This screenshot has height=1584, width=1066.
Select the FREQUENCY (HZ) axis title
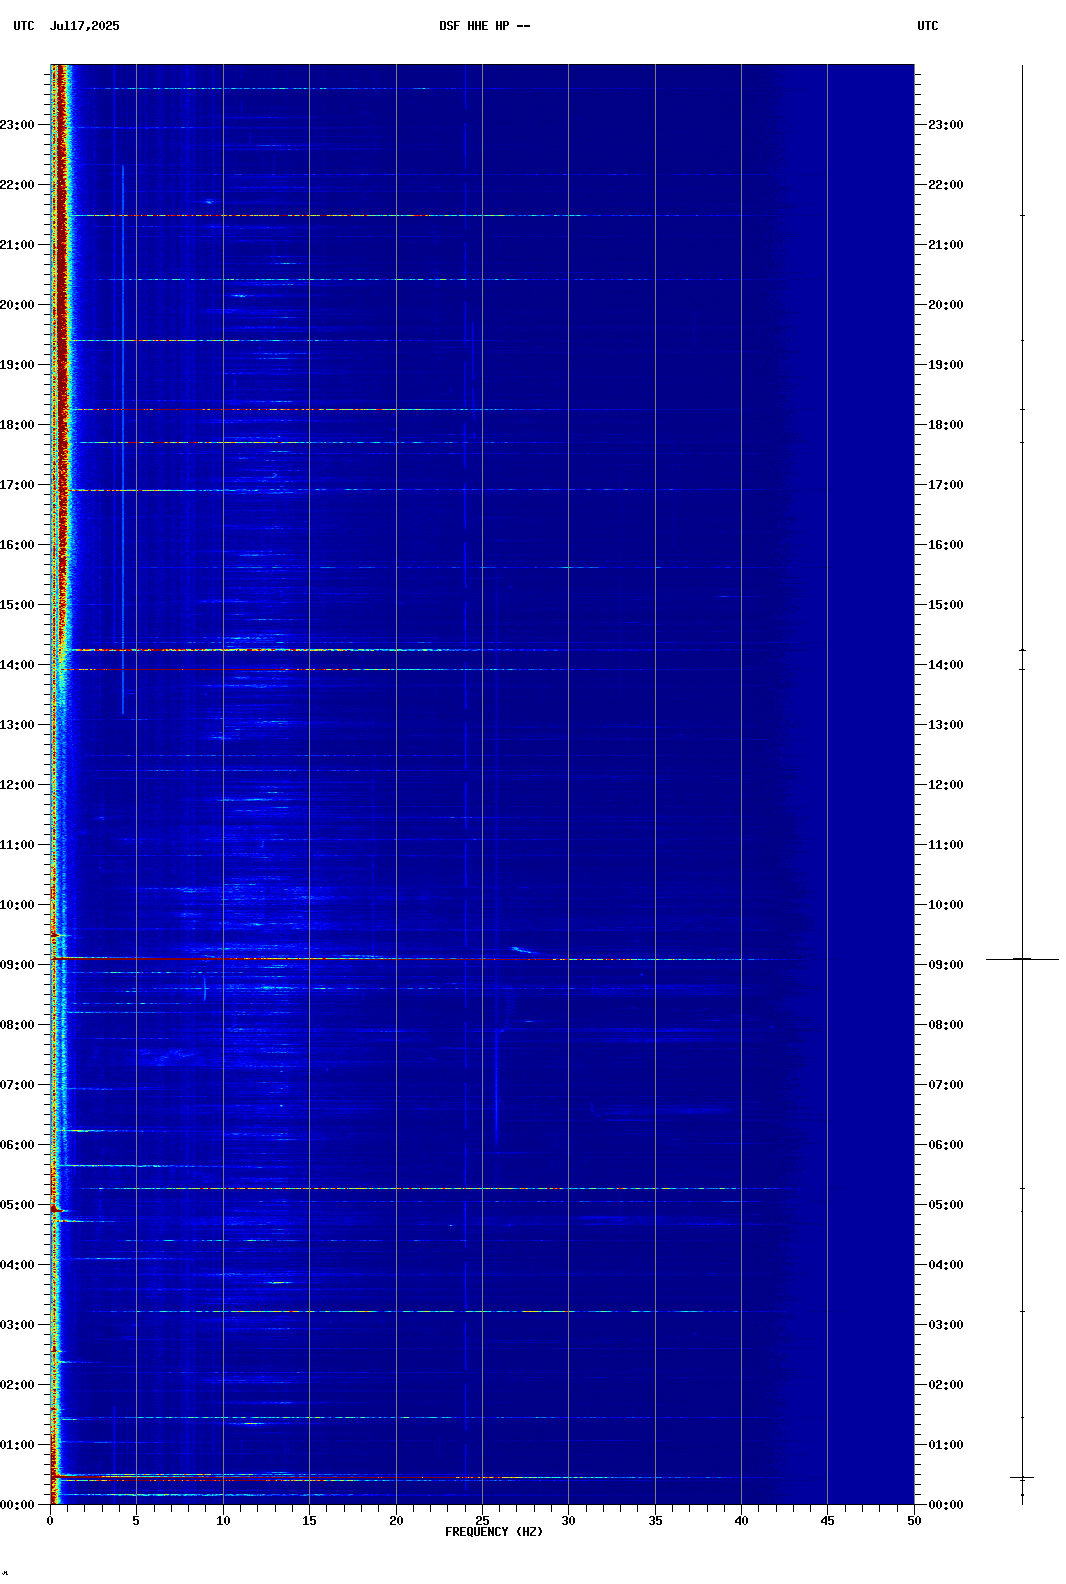pyautogui.click(x=494, y=1532)
